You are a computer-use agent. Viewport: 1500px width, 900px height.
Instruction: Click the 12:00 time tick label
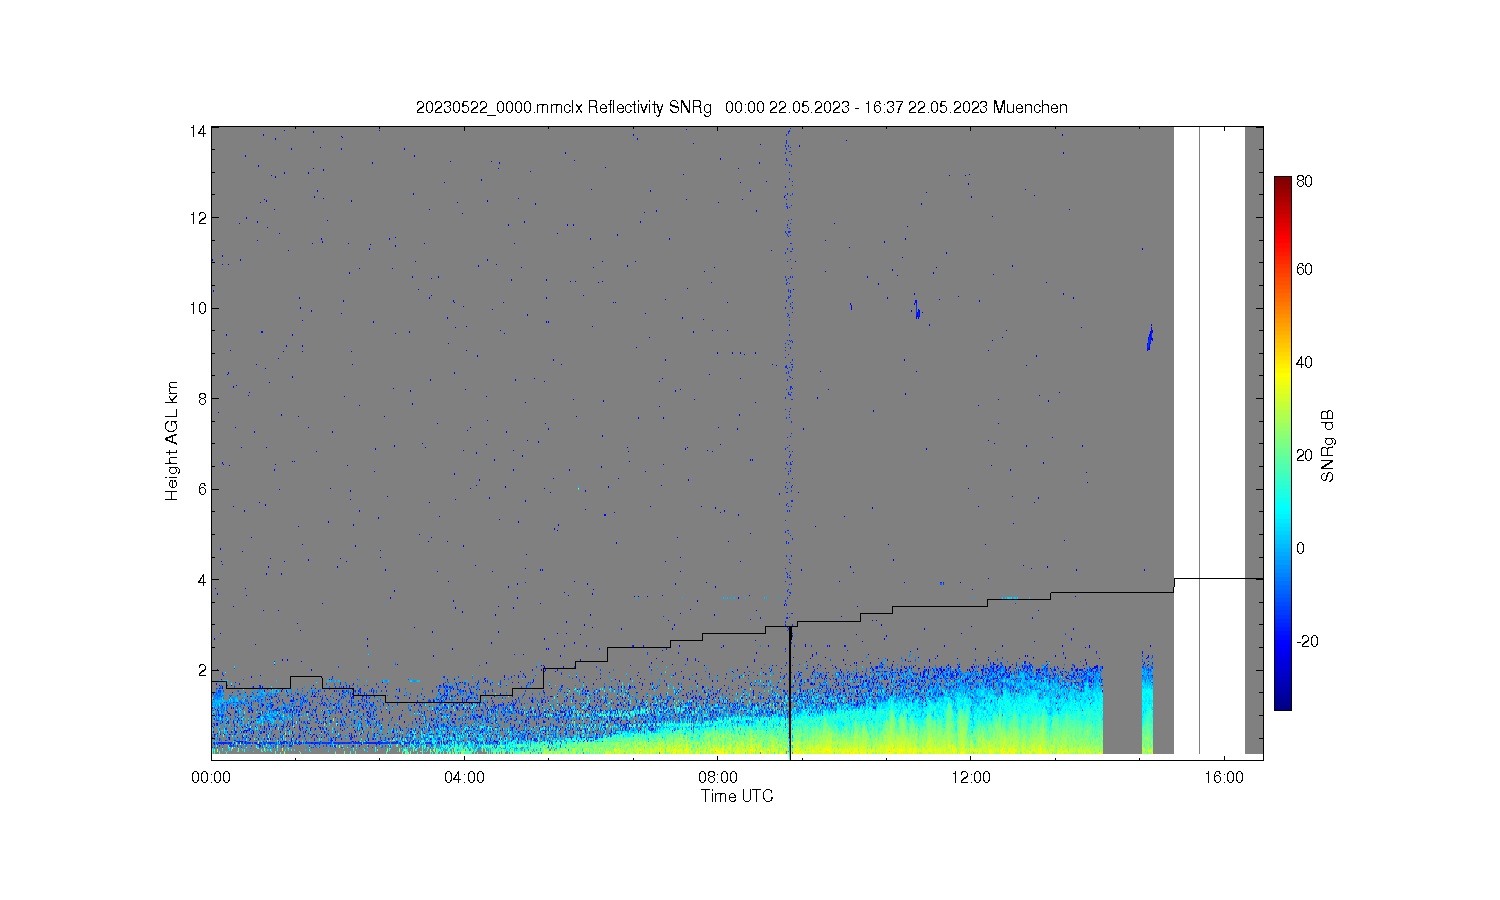[x=972, y=777]
